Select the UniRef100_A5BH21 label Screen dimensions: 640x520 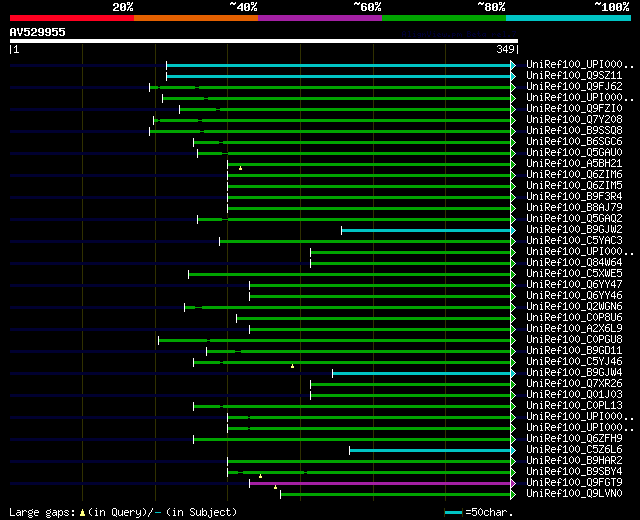(574, 164)
